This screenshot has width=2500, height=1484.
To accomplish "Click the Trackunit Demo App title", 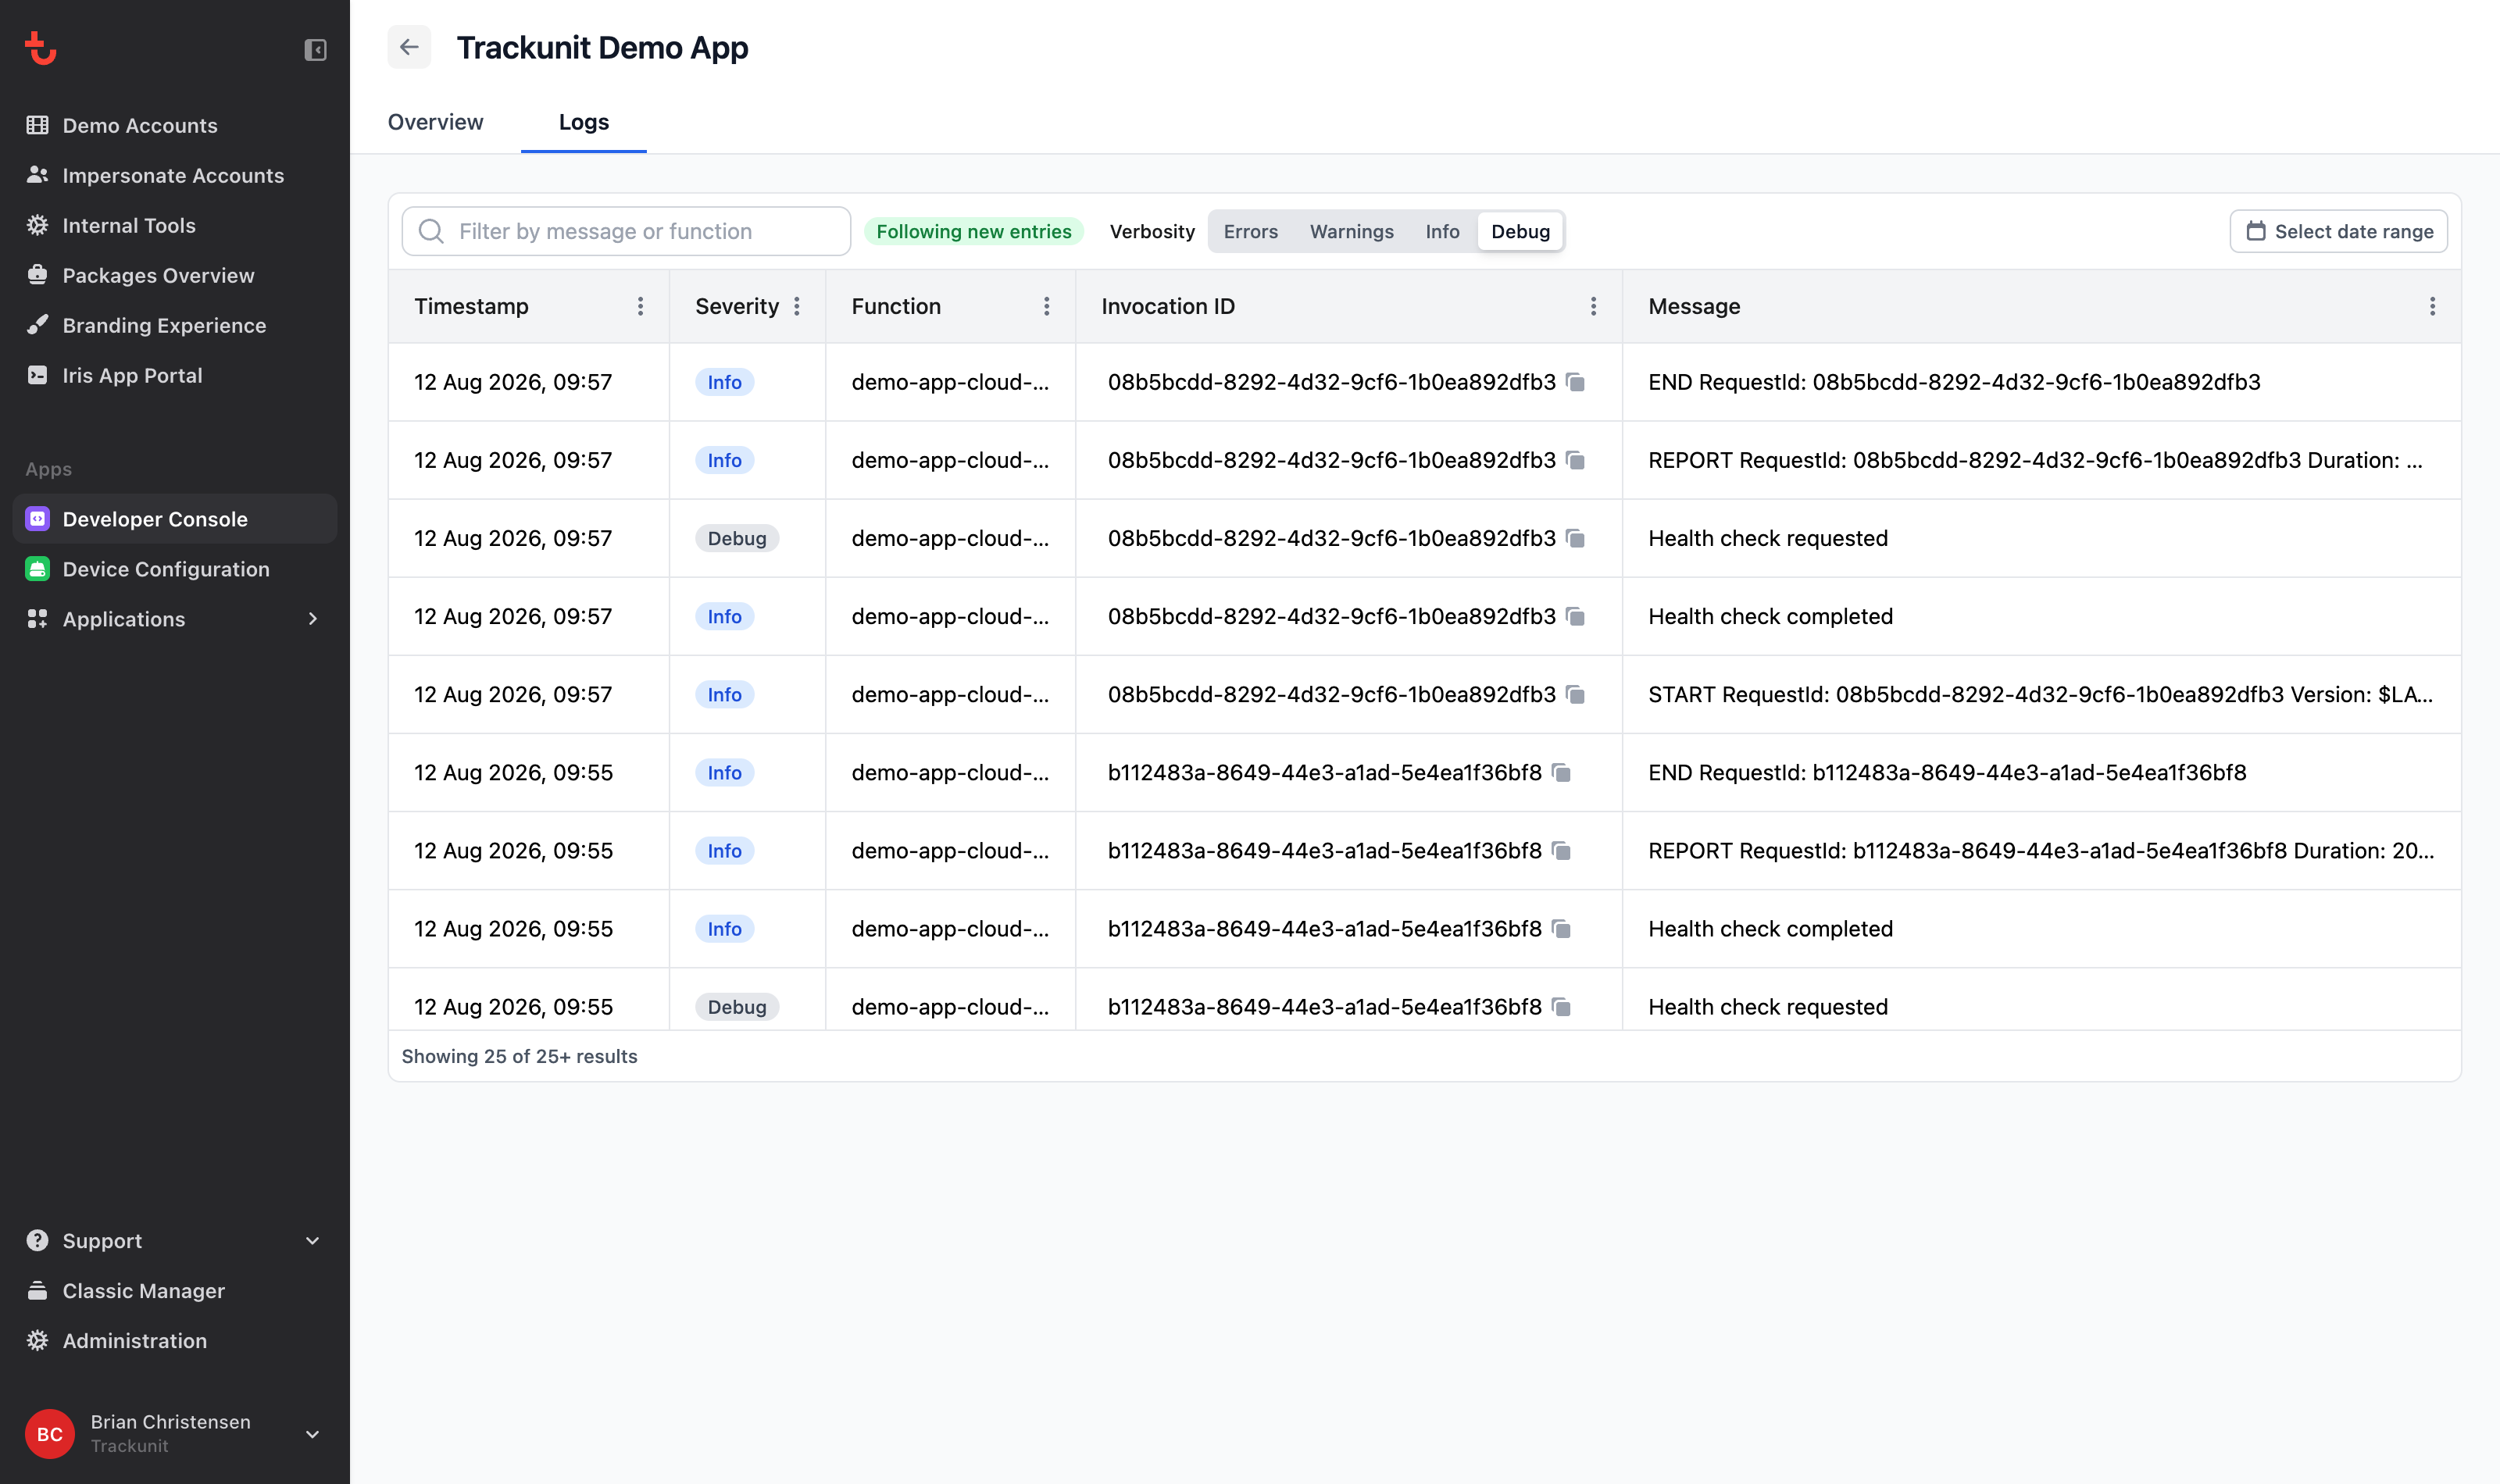I will (x=602, y=47).
